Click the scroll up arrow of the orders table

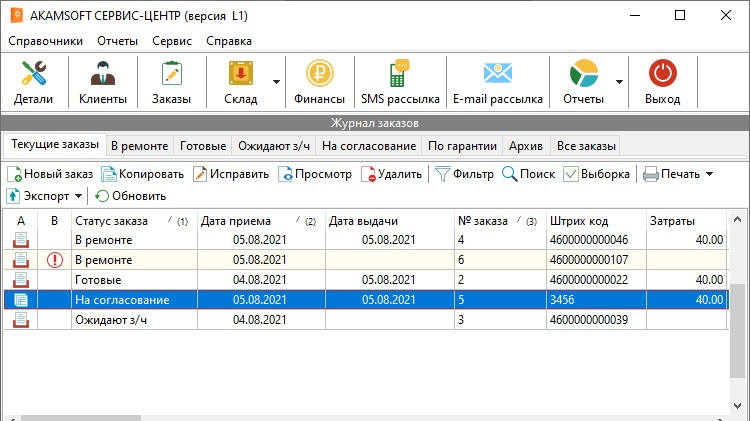tap(738, 219)
